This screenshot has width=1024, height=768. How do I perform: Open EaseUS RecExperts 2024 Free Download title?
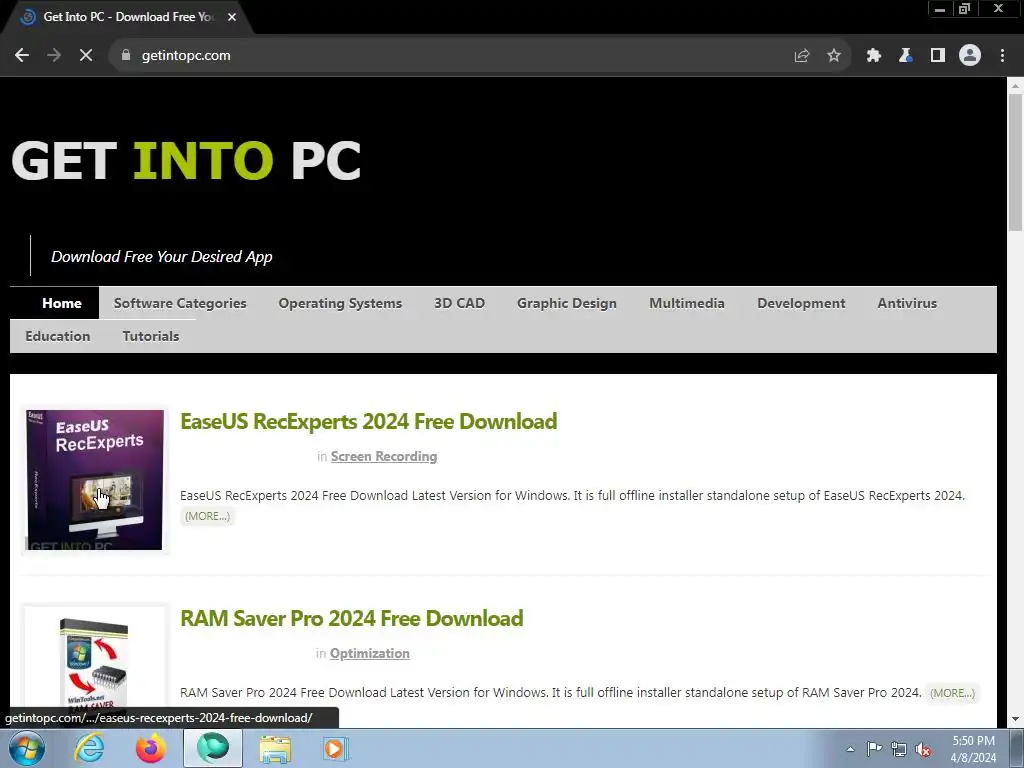tap(368, 421)
